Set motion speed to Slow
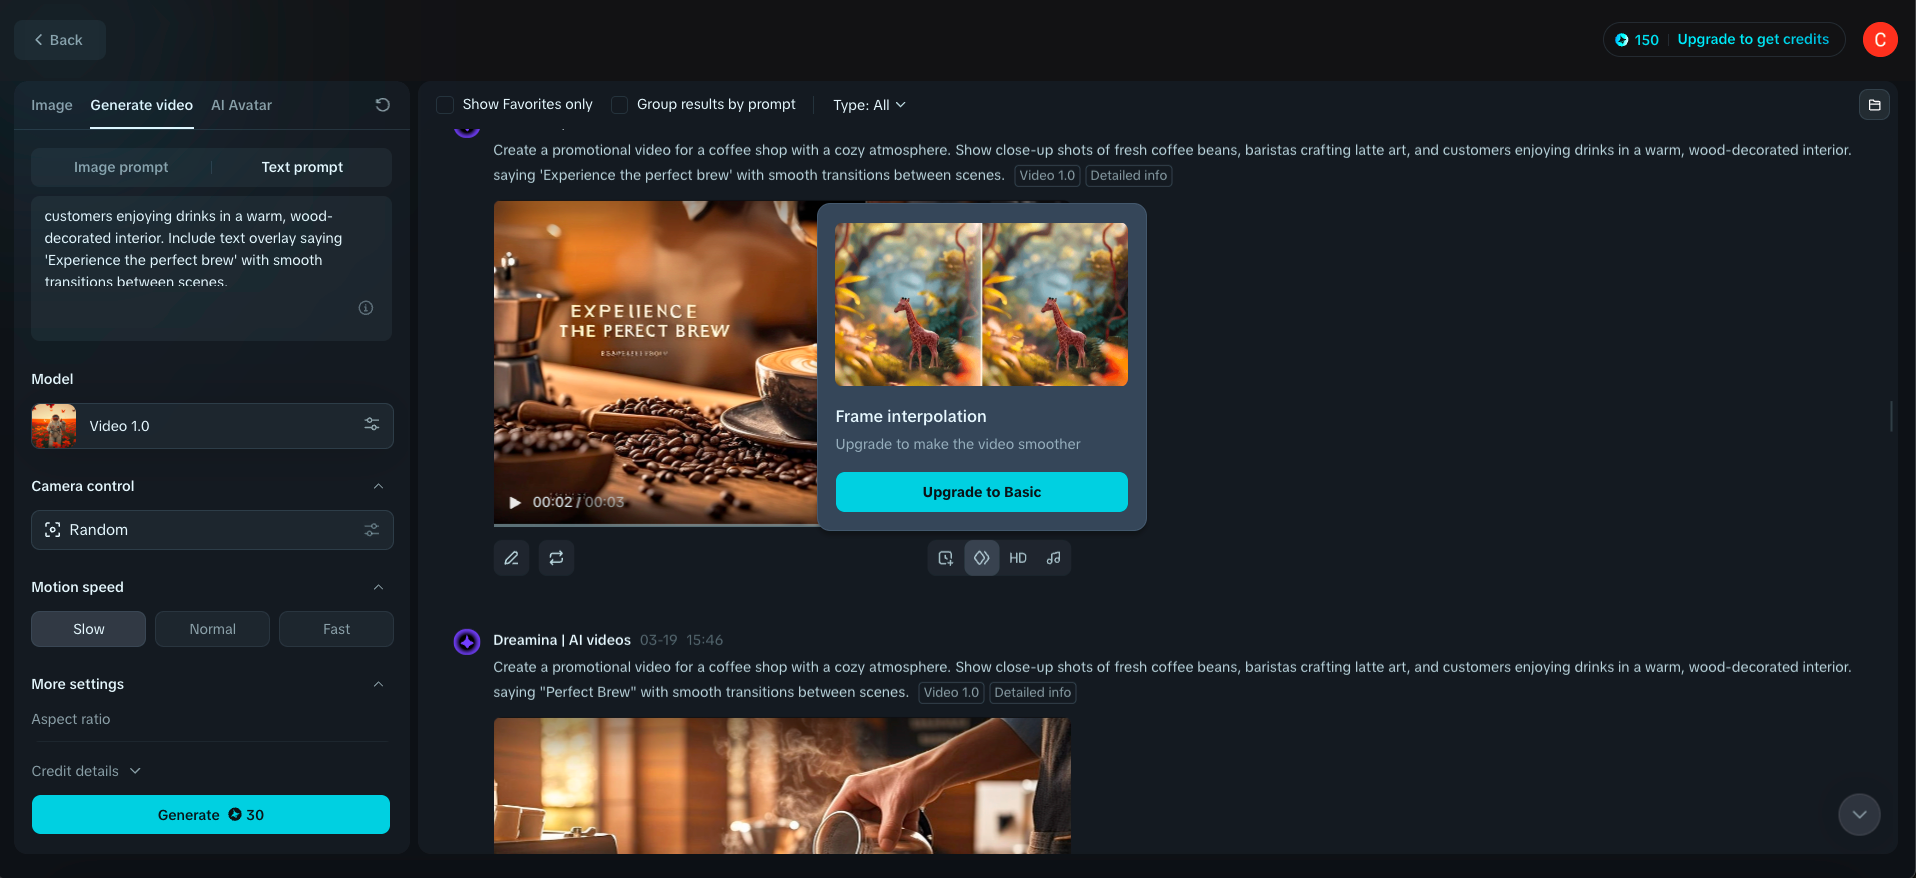This screenshot has width=1916, height=878. pyautogui.click(x=89, y=629)
